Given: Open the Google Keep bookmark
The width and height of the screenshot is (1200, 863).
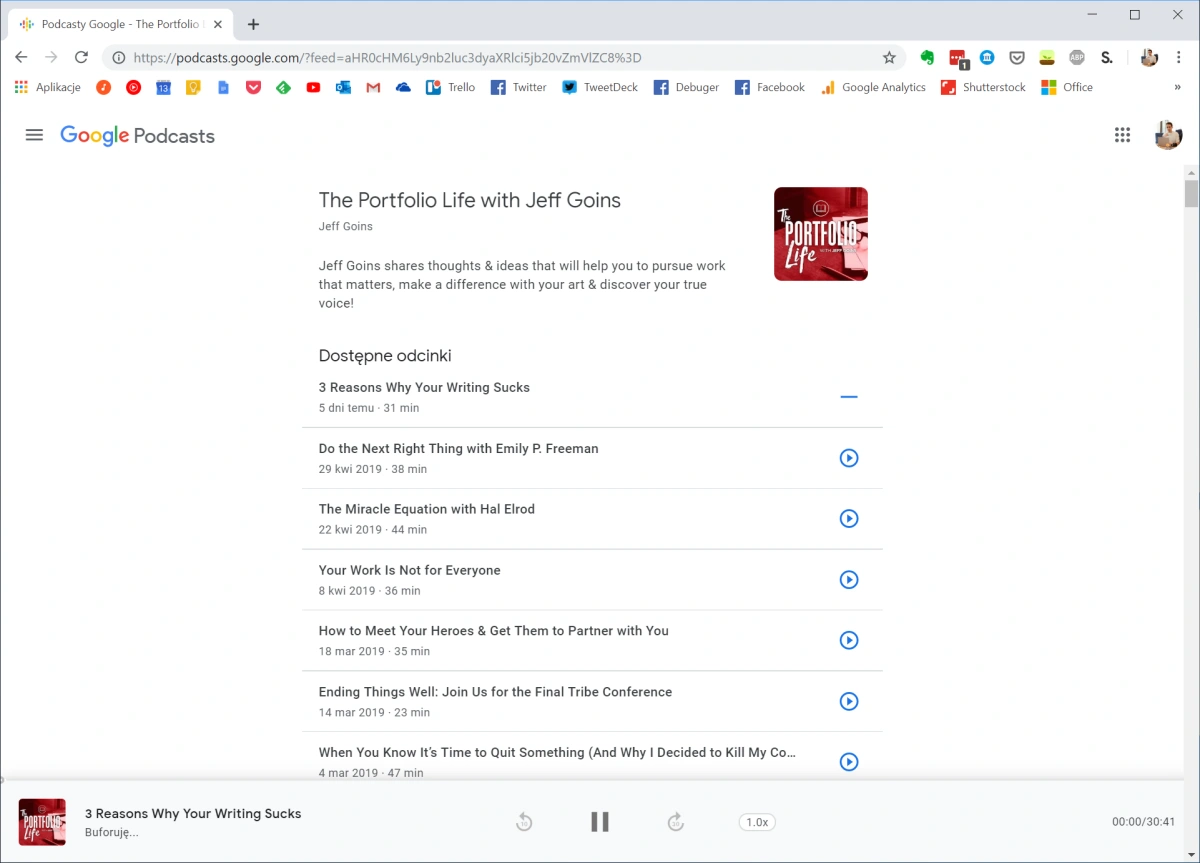Looking at the screenshot, I should pos(193,88).
